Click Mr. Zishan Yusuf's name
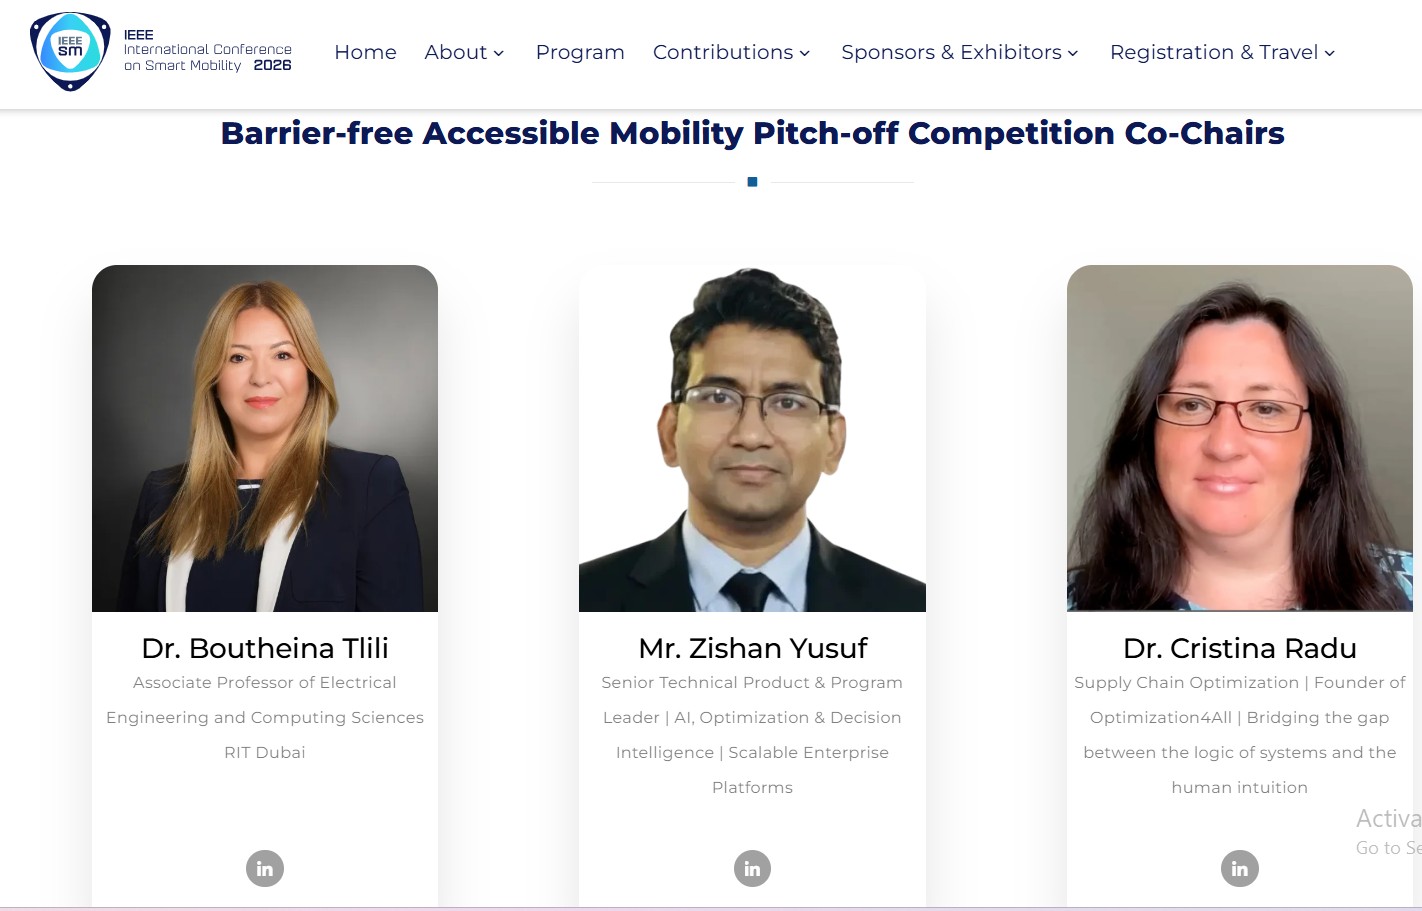1422x911 pixels. 752,648
